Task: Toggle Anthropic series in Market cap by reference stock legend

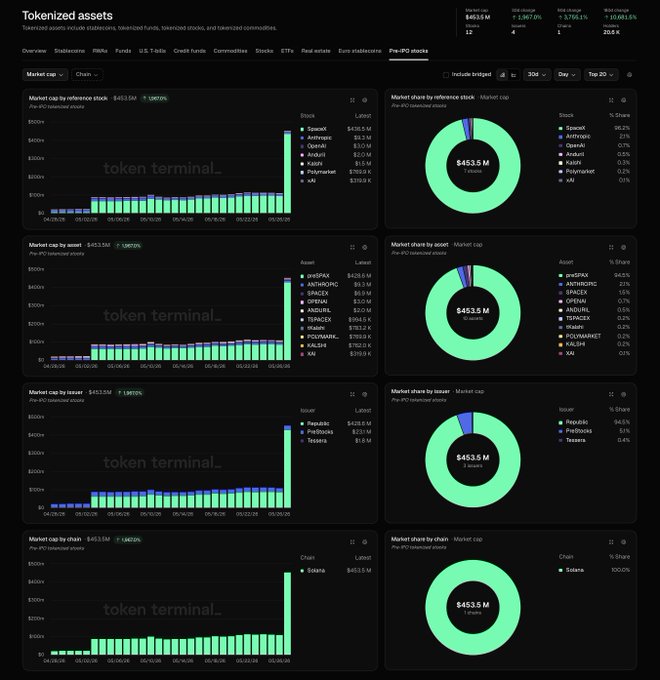Action: pos(336,137)
